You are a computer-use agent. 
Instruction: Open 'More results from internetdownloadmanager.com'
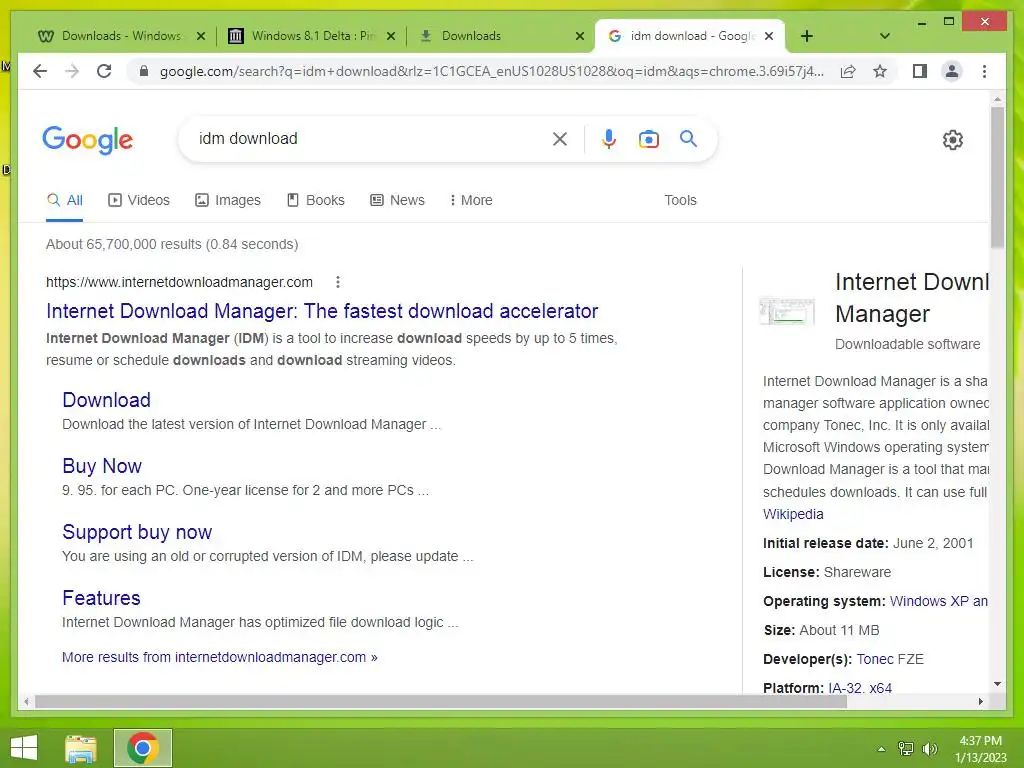click(x=219, y=658)
